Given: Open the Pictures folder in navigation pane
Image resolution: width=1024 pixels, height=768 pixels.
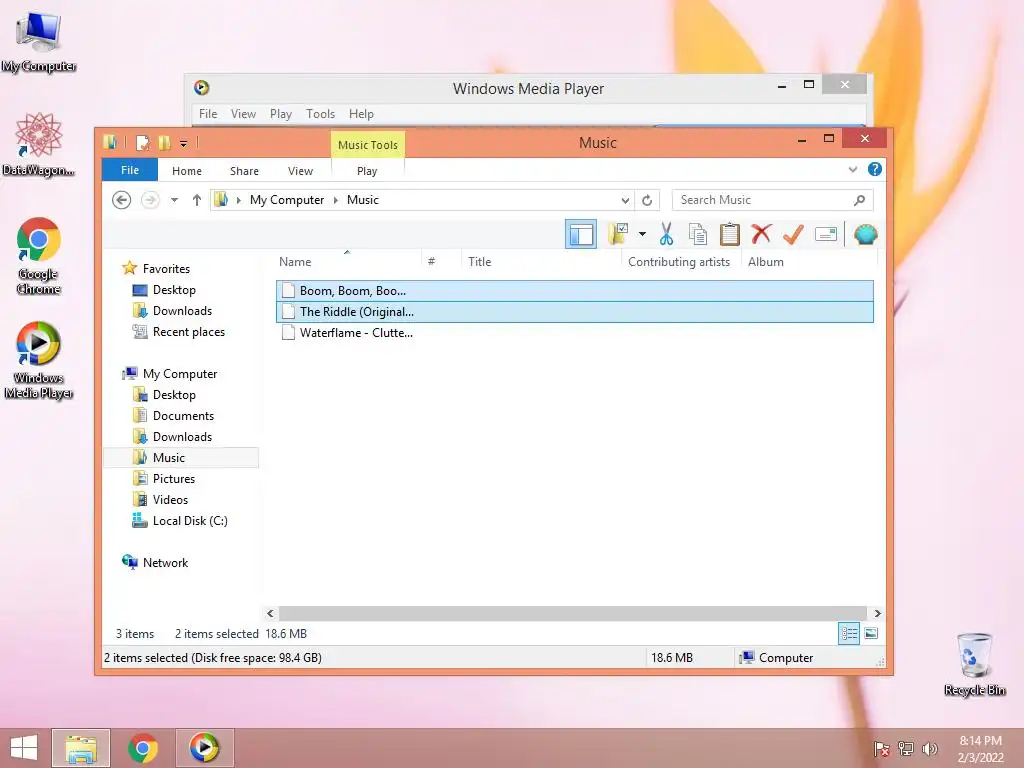Looking at the screenshot, I should pos(174,478).
